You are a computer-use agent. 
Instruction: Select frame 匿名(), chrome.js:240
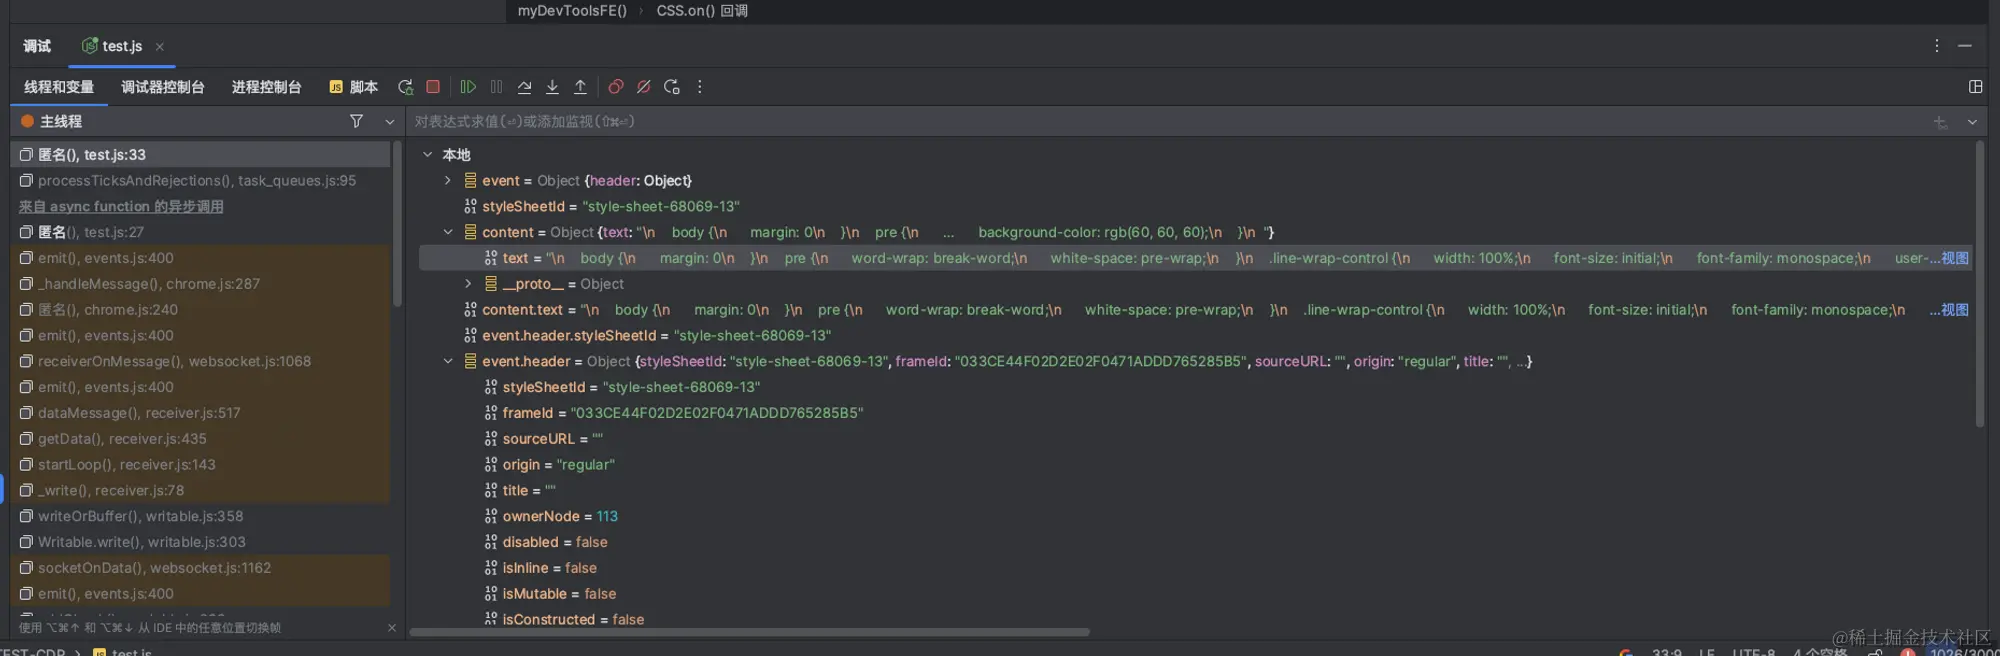[x=200, y=310]
